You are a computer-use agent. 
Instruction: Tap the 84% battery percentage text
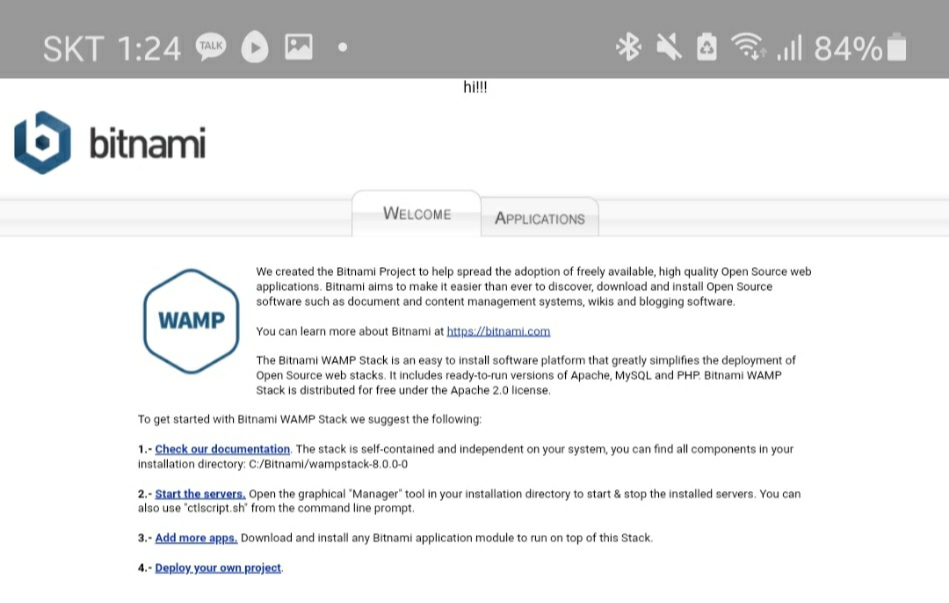click(848, 48)
